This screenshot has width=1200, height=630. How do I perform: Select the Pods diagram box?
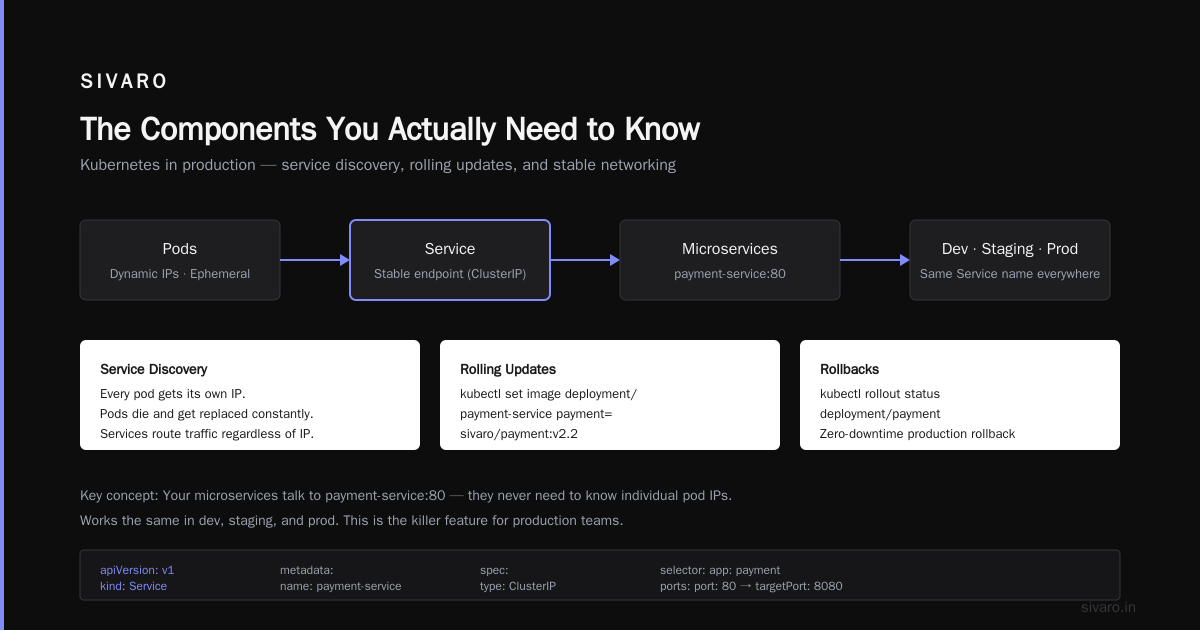point(180,260)
